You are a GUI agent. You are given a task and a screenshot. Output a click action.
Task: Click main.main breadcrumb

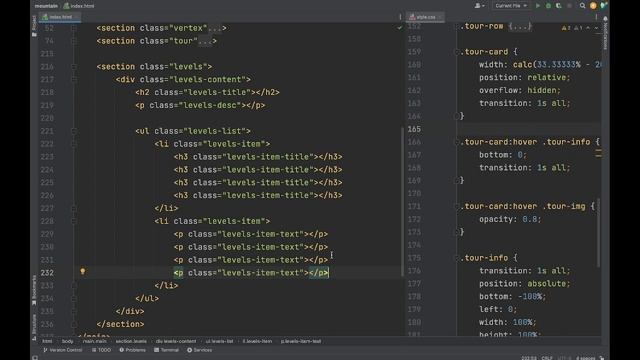click(x=94, y=341)
